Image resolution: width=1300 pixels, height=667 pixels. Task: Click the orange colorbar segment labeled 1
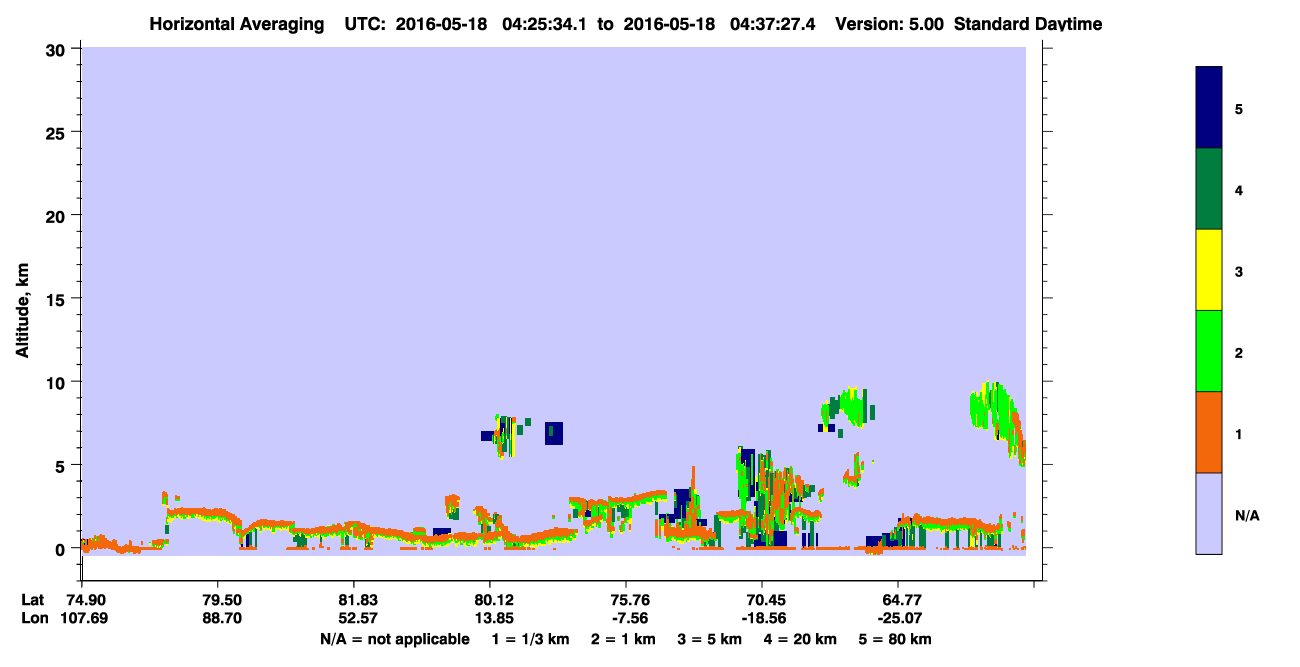pyautogui.click(x=1209, y=432)
